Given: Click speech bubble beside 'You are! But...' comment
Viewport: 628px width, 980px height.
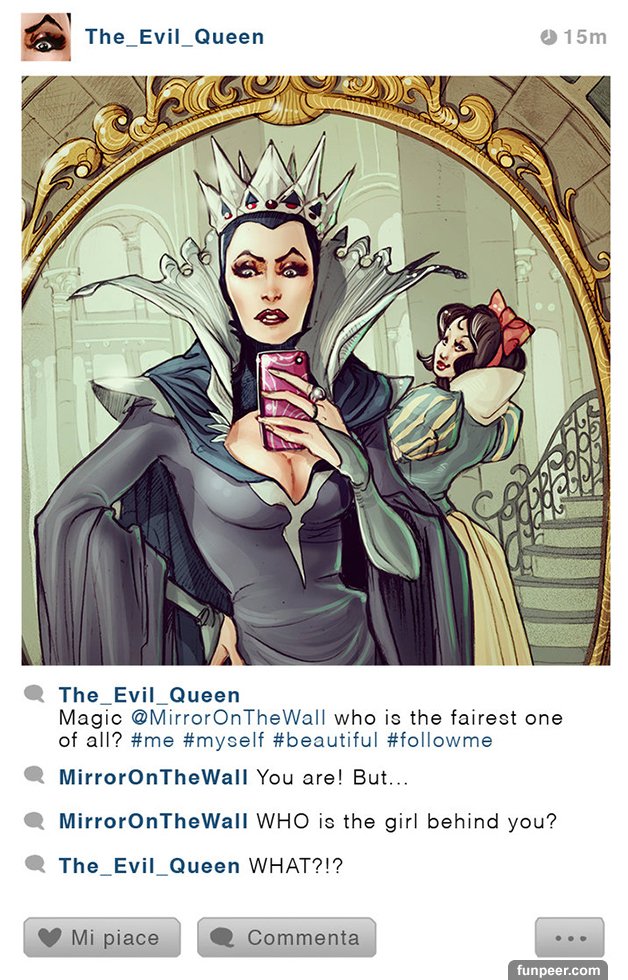Looking at the screenshot, I should click(x=34, y=776).
